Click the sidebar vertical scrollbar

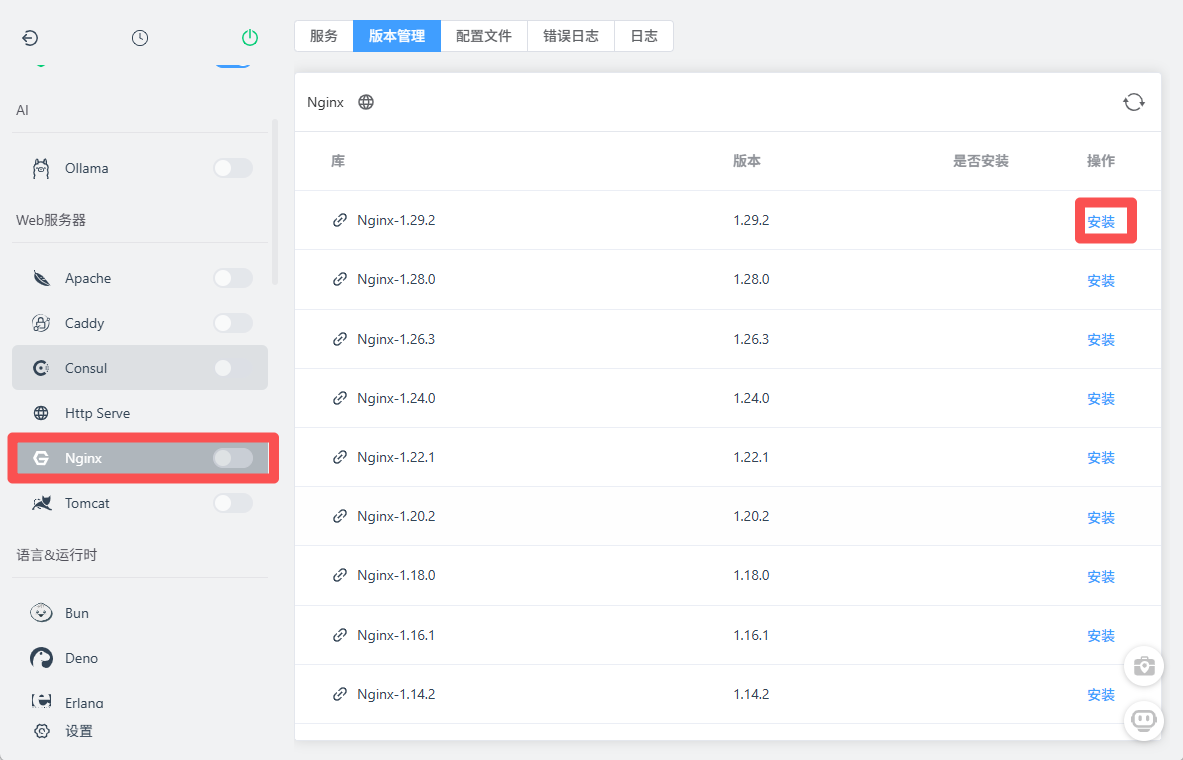click(x=275, y=202)
